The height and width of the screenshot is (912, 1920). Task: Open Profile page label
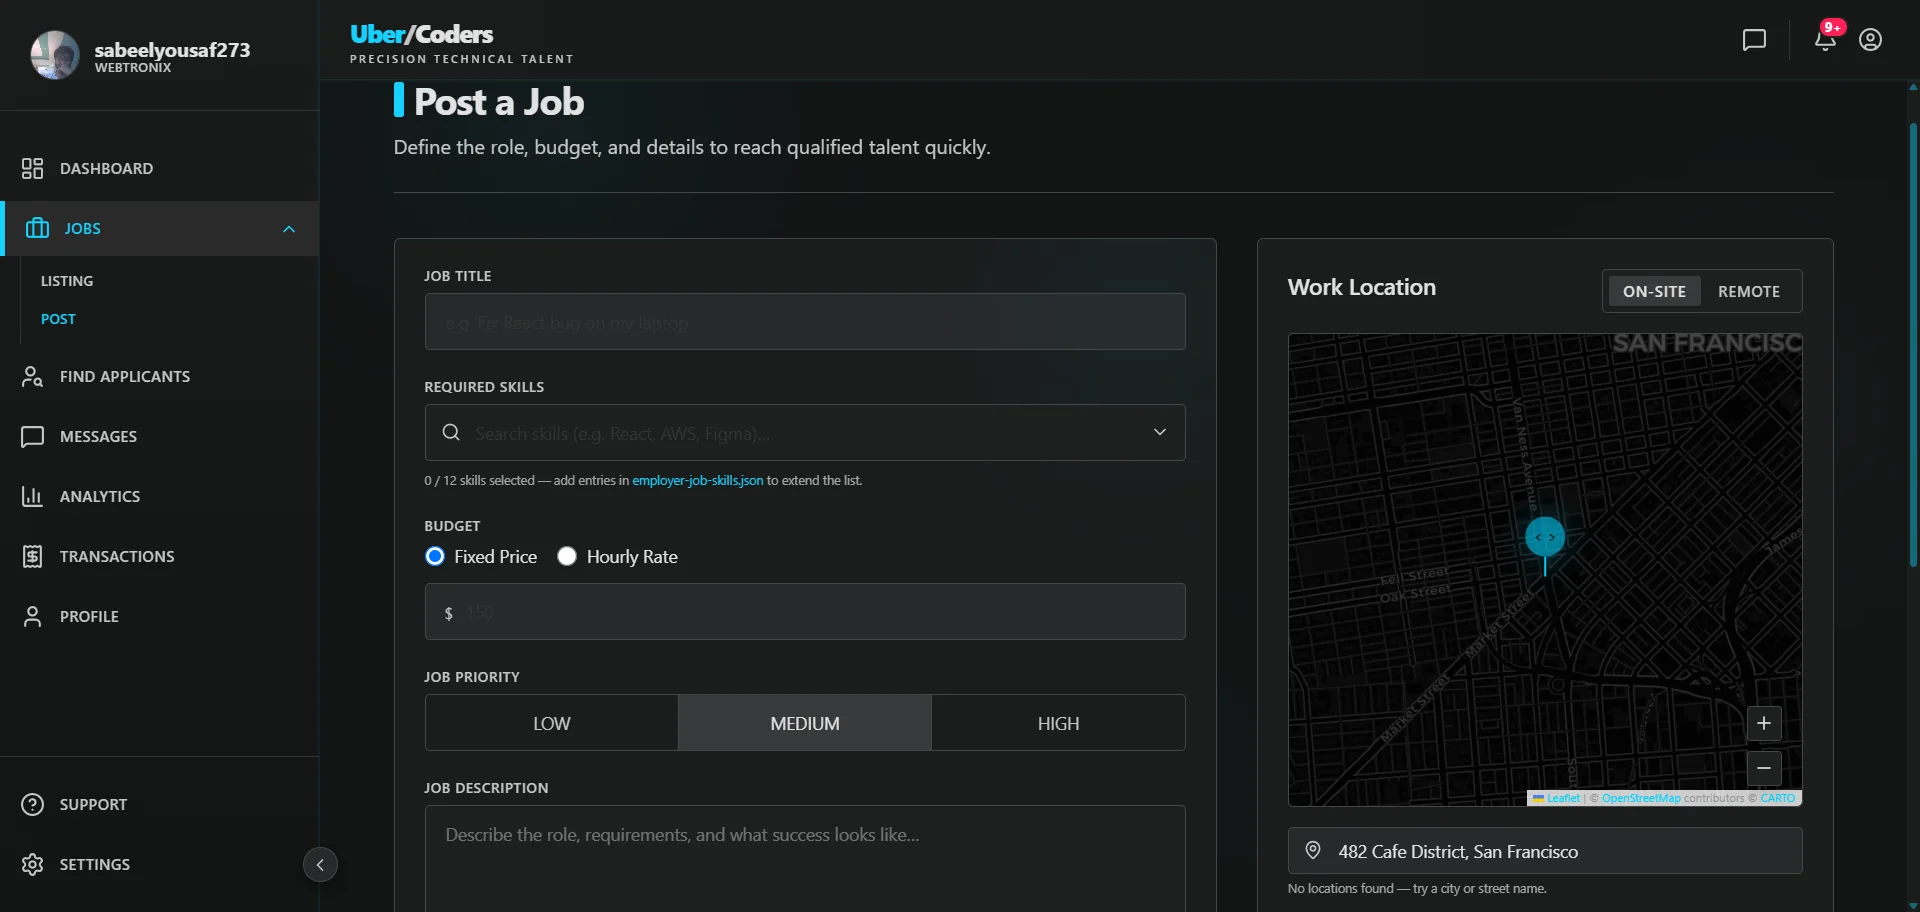click(89, 616)
